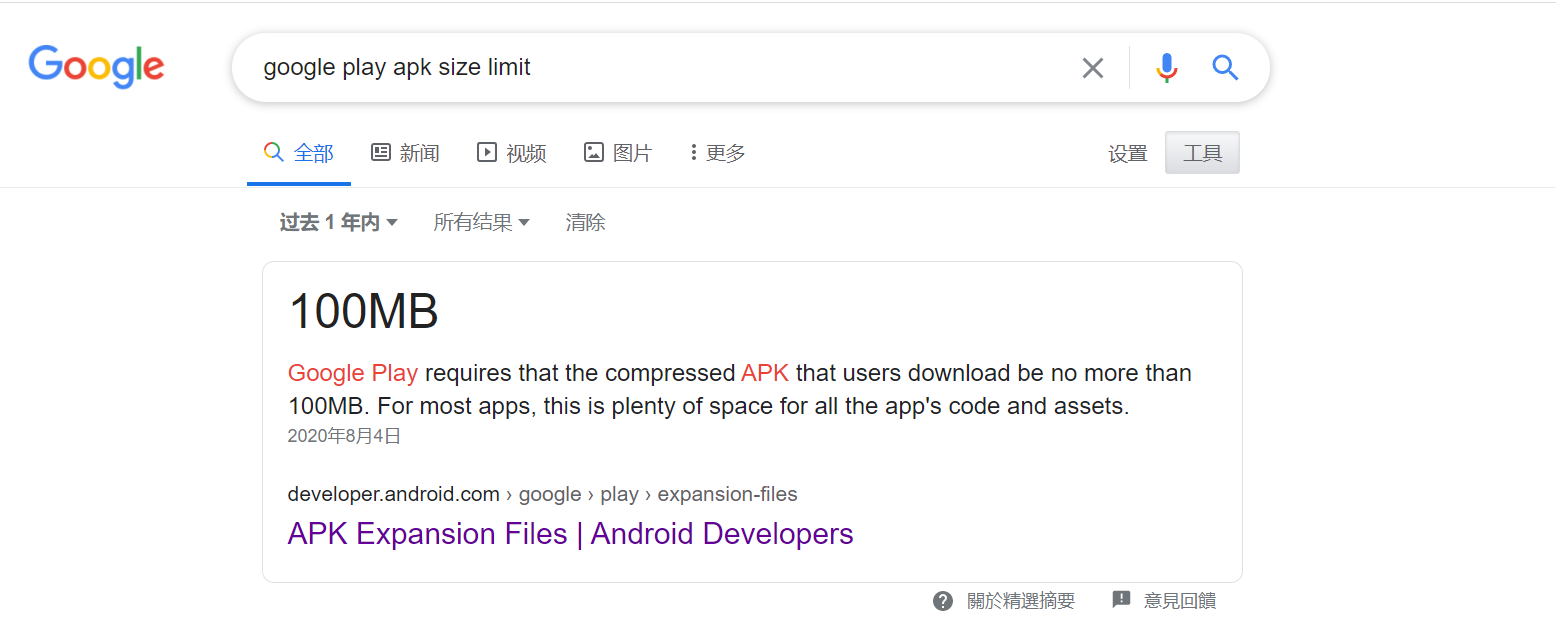Click the Google logo
The height and width of the screenshot is (638, 1556).
pos(96,67)
